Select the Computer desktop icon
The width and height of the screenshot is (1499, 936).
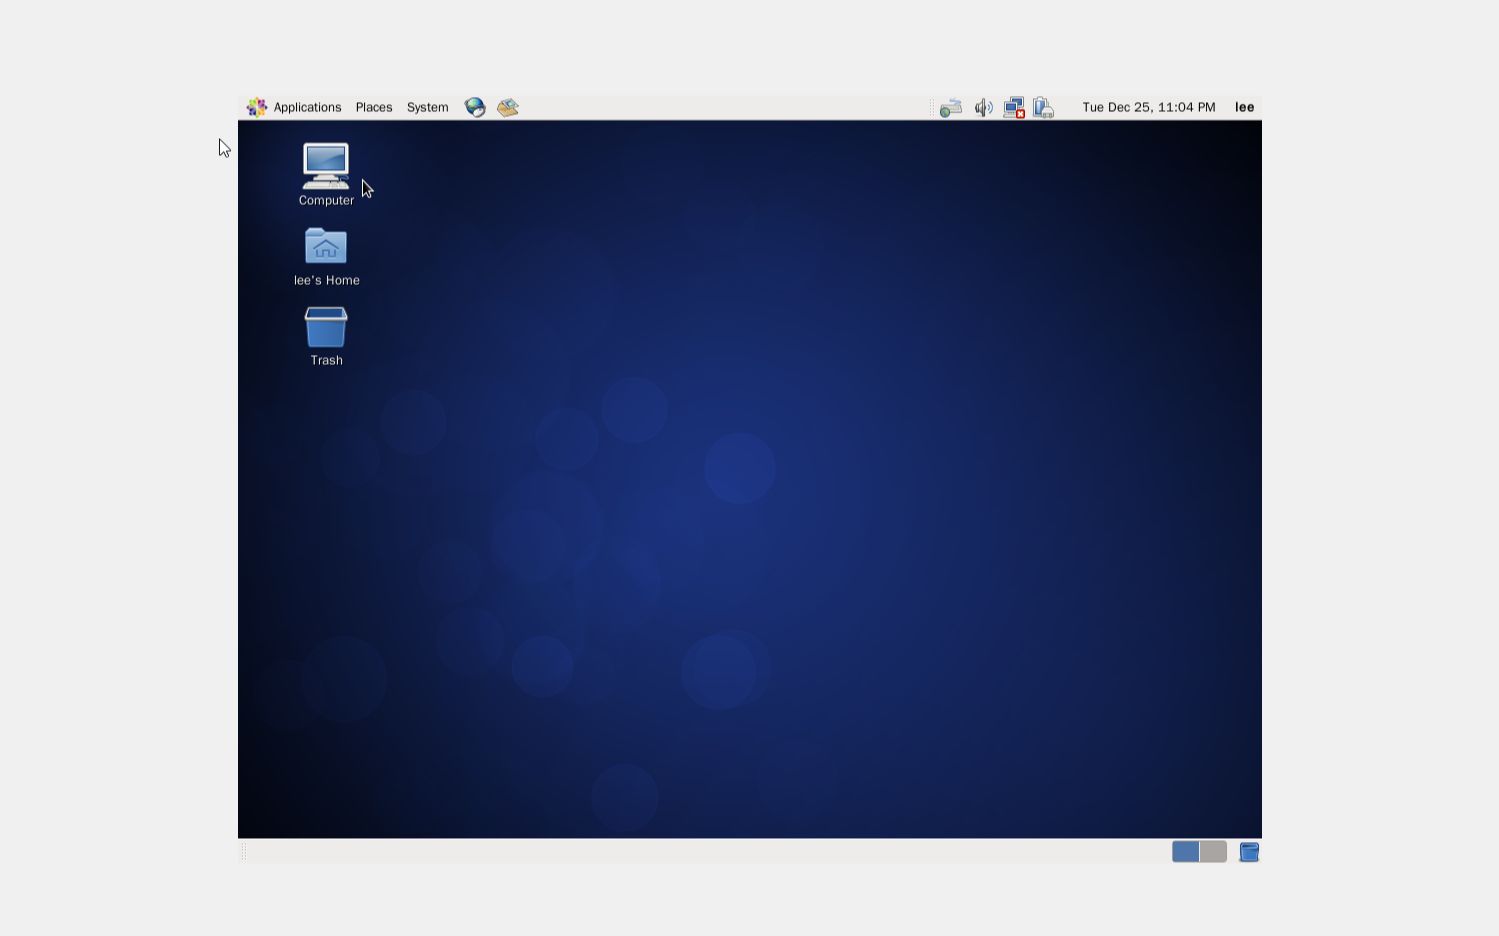[x=326, y=175]
